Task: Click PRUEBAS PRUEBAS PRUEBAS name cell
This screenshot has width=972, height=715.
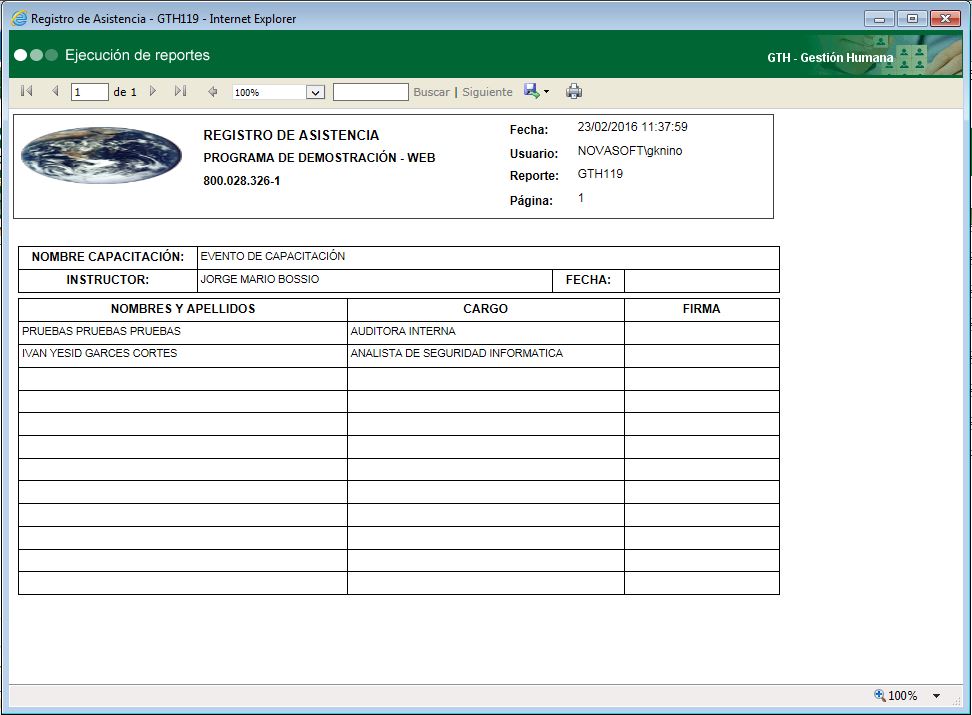Action: 183,333
